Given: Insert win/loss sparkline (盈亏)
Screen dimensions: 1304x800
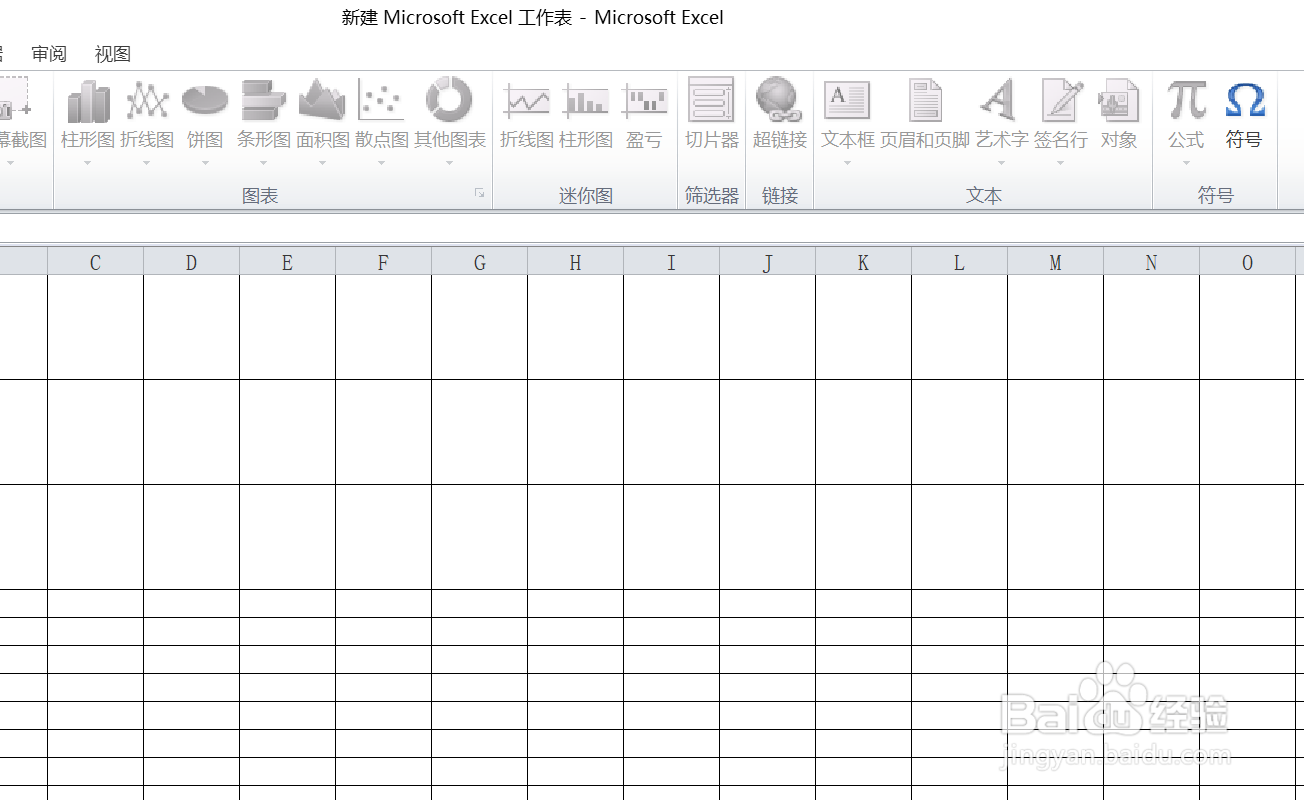Looking at the screenshot, I should pos(645,115).
